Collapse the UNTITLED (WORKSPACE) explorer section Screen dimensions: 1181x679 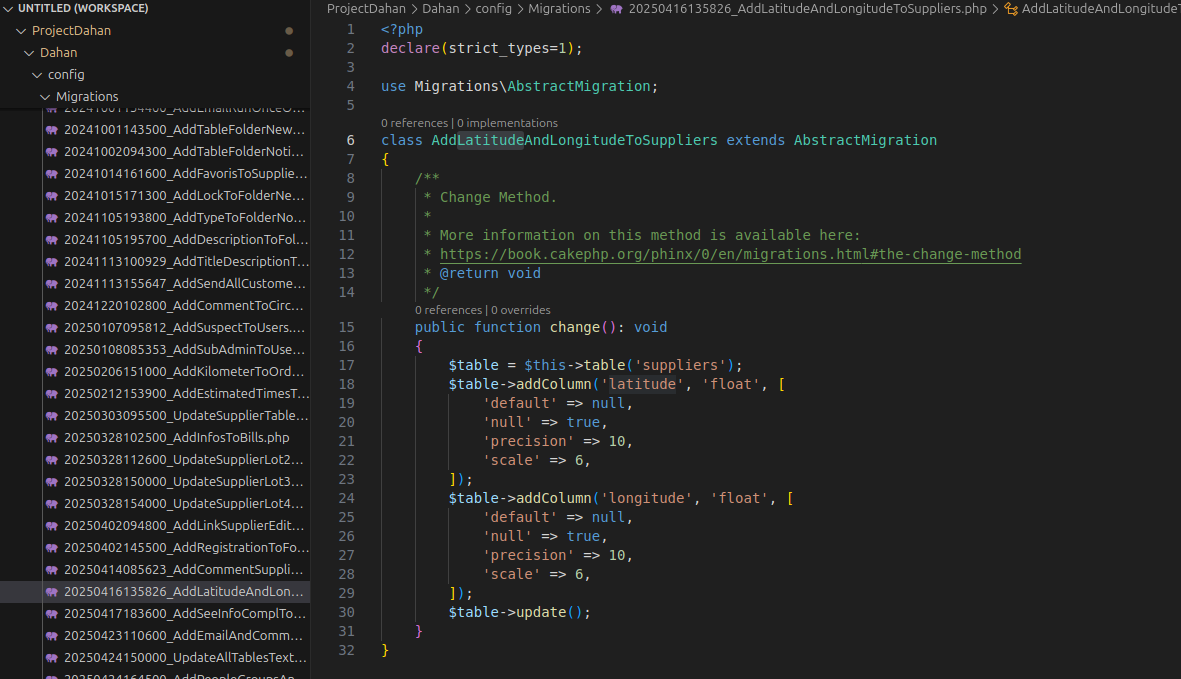[x=9, y=8]
